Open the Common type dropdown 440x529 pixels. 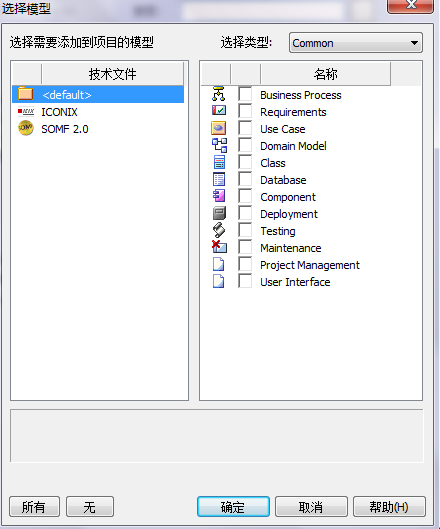[x=356, y=43]
